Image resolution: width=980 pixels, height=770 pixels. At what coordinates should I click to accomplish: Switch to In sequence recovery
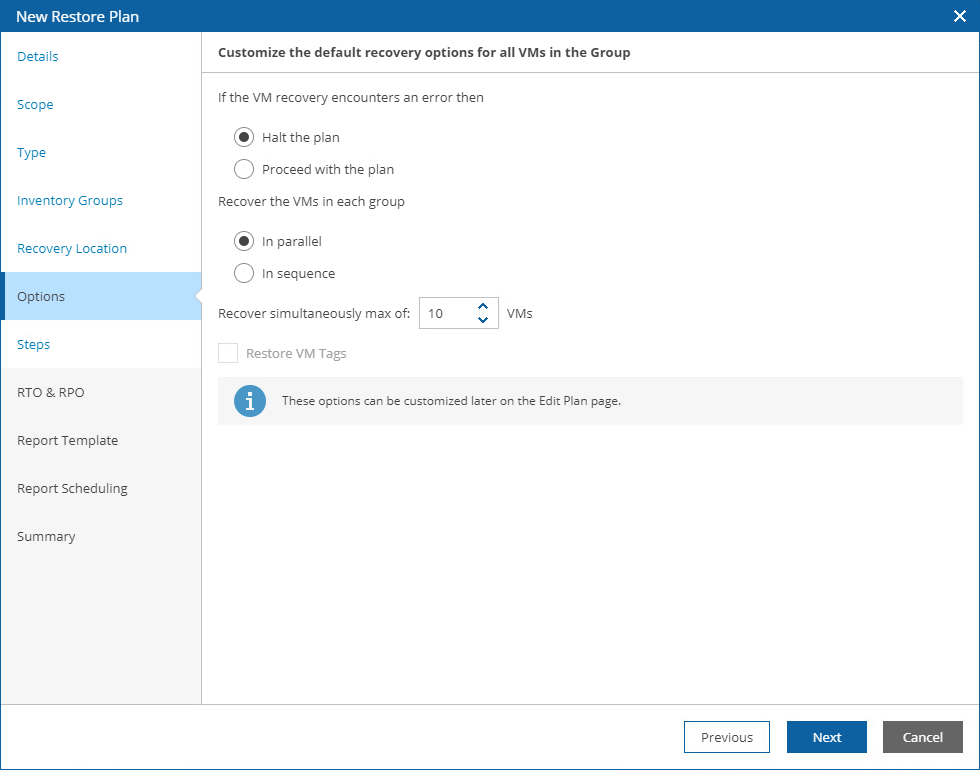coord(243,273)
